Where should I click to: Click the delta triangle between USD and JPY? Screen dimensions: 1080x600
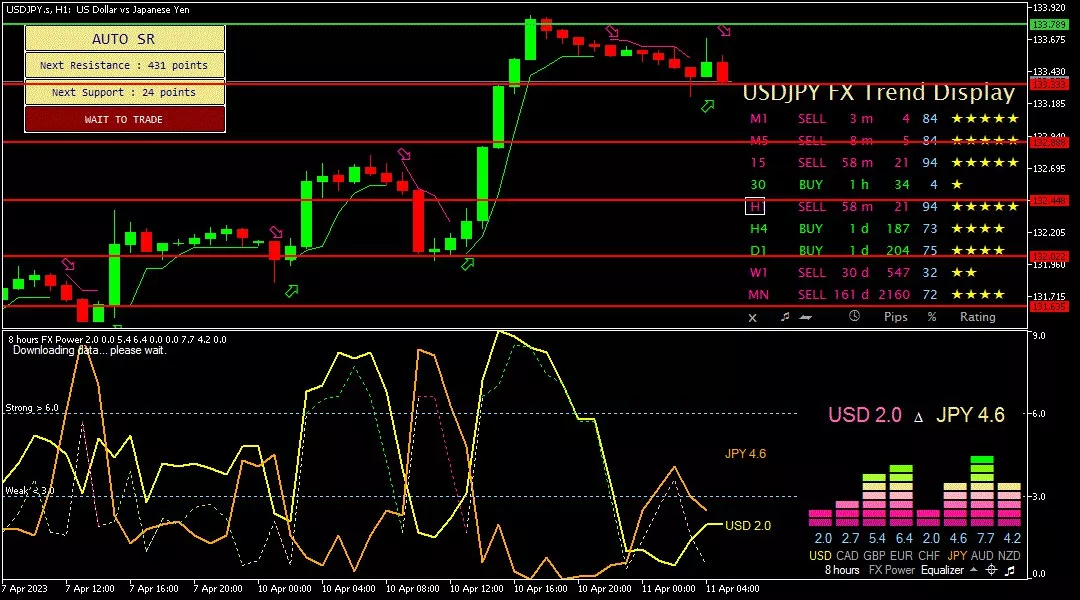coord(918,417)
